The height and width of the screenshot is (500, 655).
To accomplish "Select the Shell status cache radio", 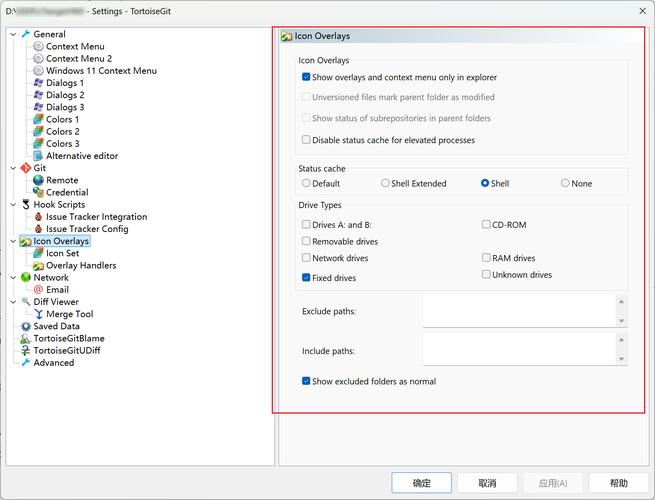I will 485,183.
